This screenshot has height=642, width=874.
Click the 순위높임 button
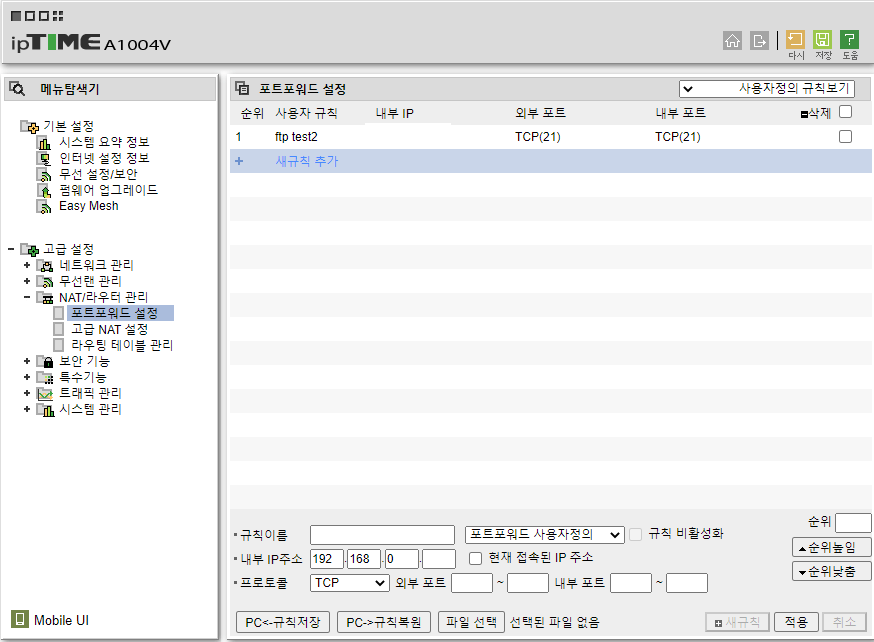coord(831,547)
